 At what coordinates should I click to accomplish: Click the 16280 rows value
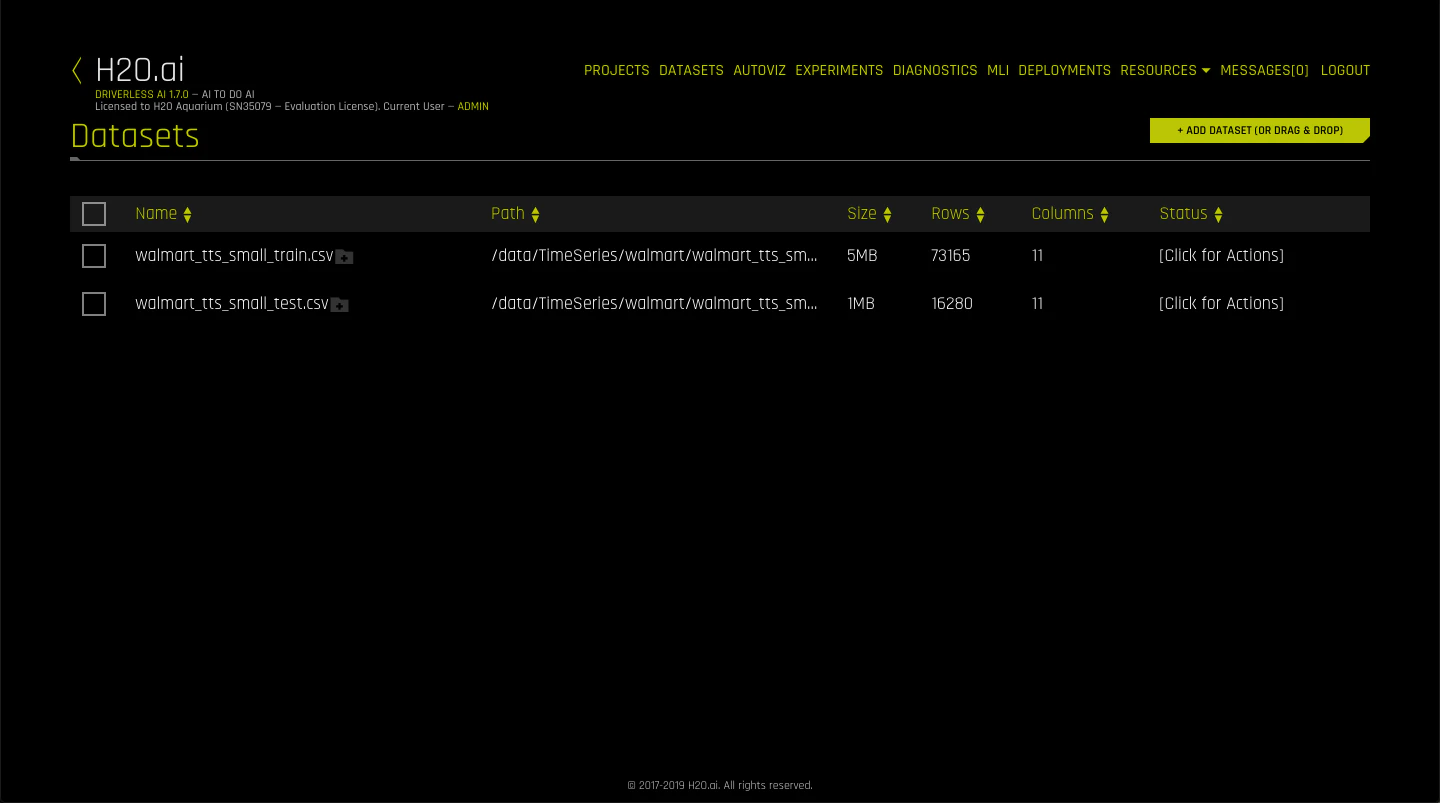coord(951,303)
